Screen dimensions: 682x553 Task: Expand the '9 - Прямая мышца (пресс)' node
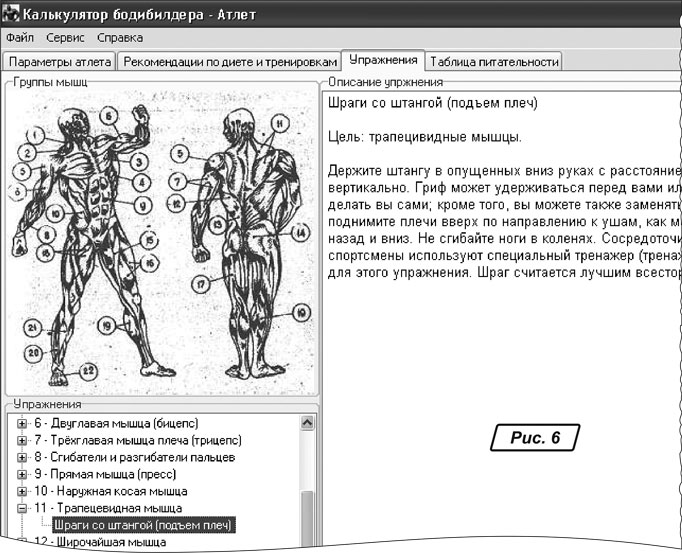tap(22, 474)
